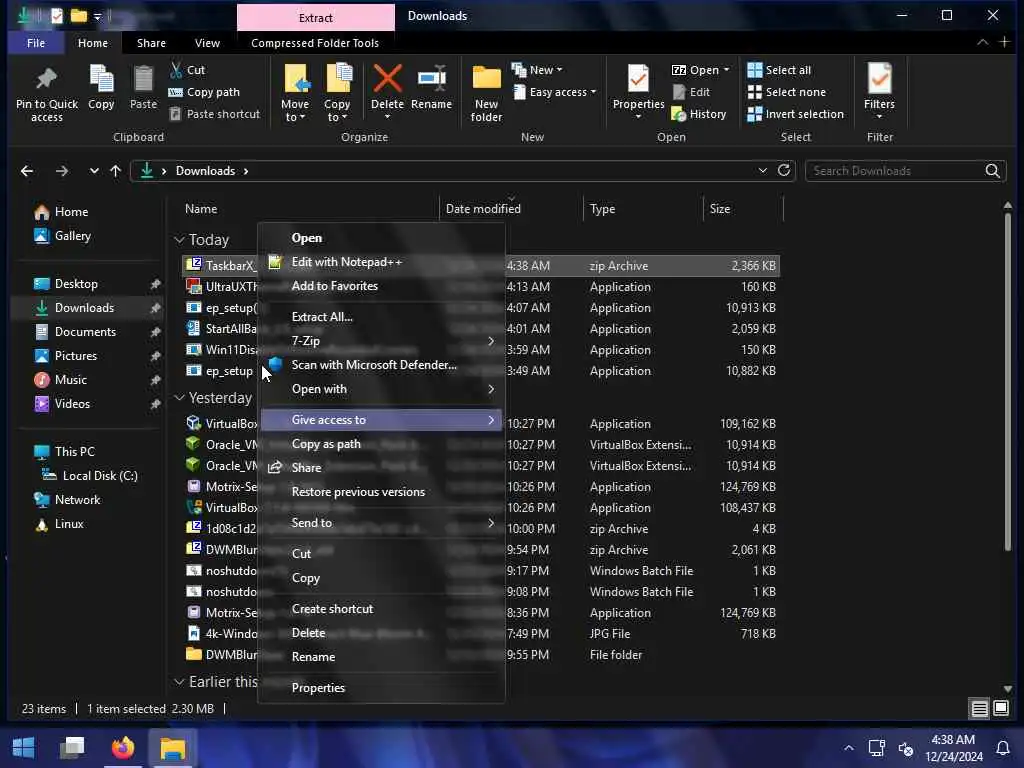1024x768 pixels.
Task: Switch to the View tab
Action: coord(207,43)
